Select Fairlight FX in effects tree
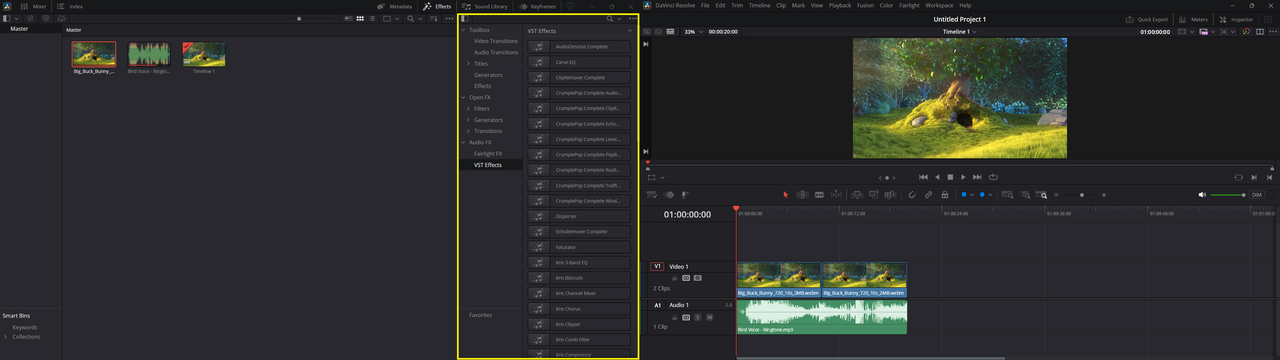This screenshot has height=360, width=1280. [x=488, y=154]
